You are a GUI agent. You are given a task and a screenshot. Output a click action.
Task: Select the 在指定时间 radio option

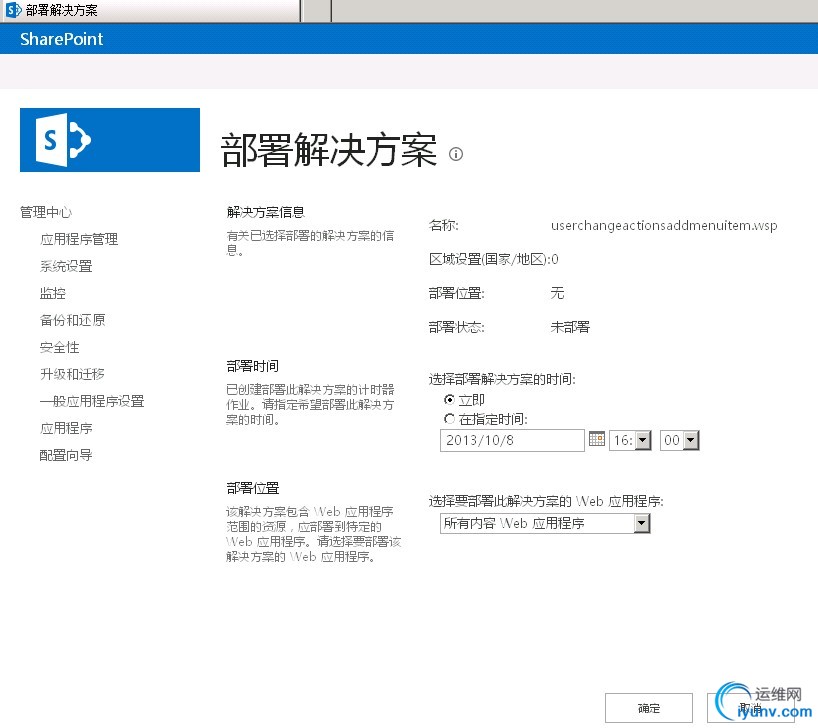449,419
